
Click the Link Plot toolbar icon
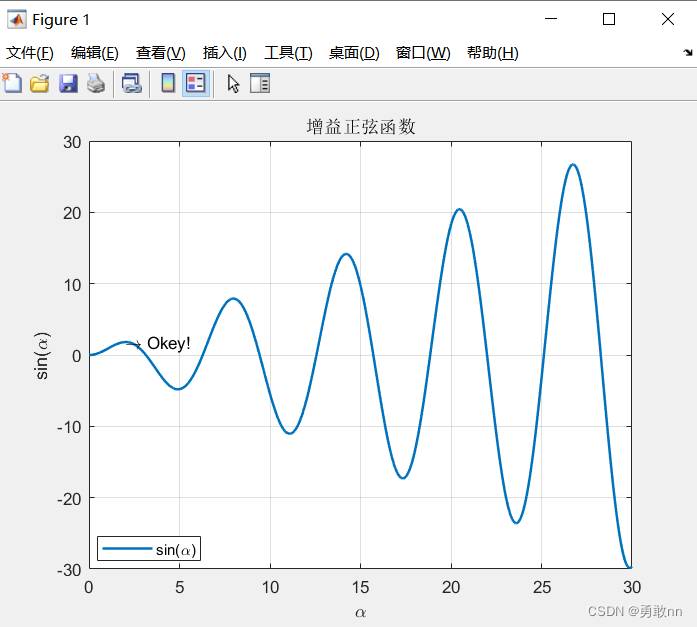click(132, 83)
